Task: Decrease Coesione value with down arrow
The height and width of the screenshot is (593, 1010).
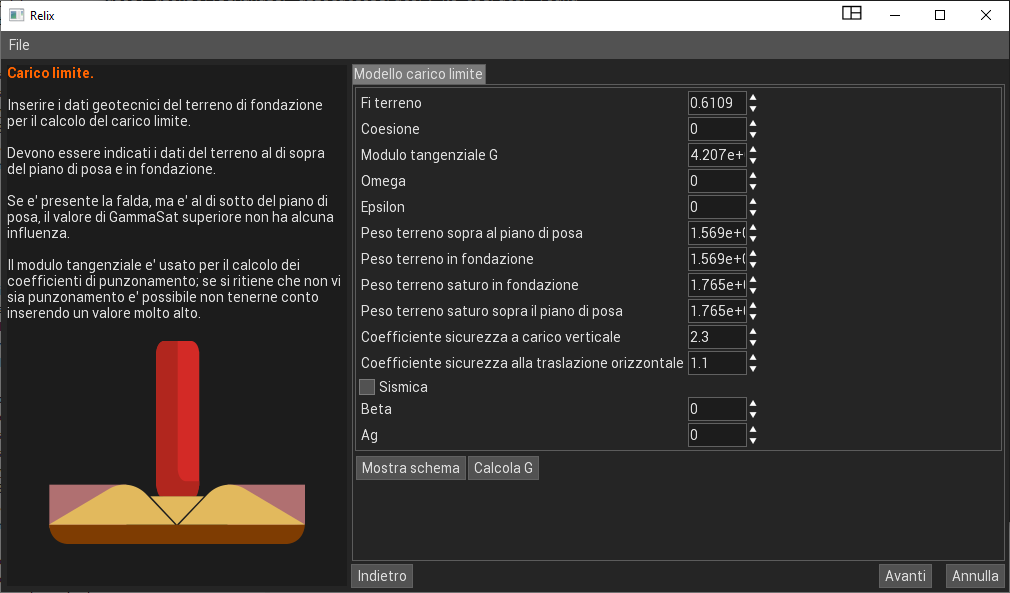Action: (753, 135)
